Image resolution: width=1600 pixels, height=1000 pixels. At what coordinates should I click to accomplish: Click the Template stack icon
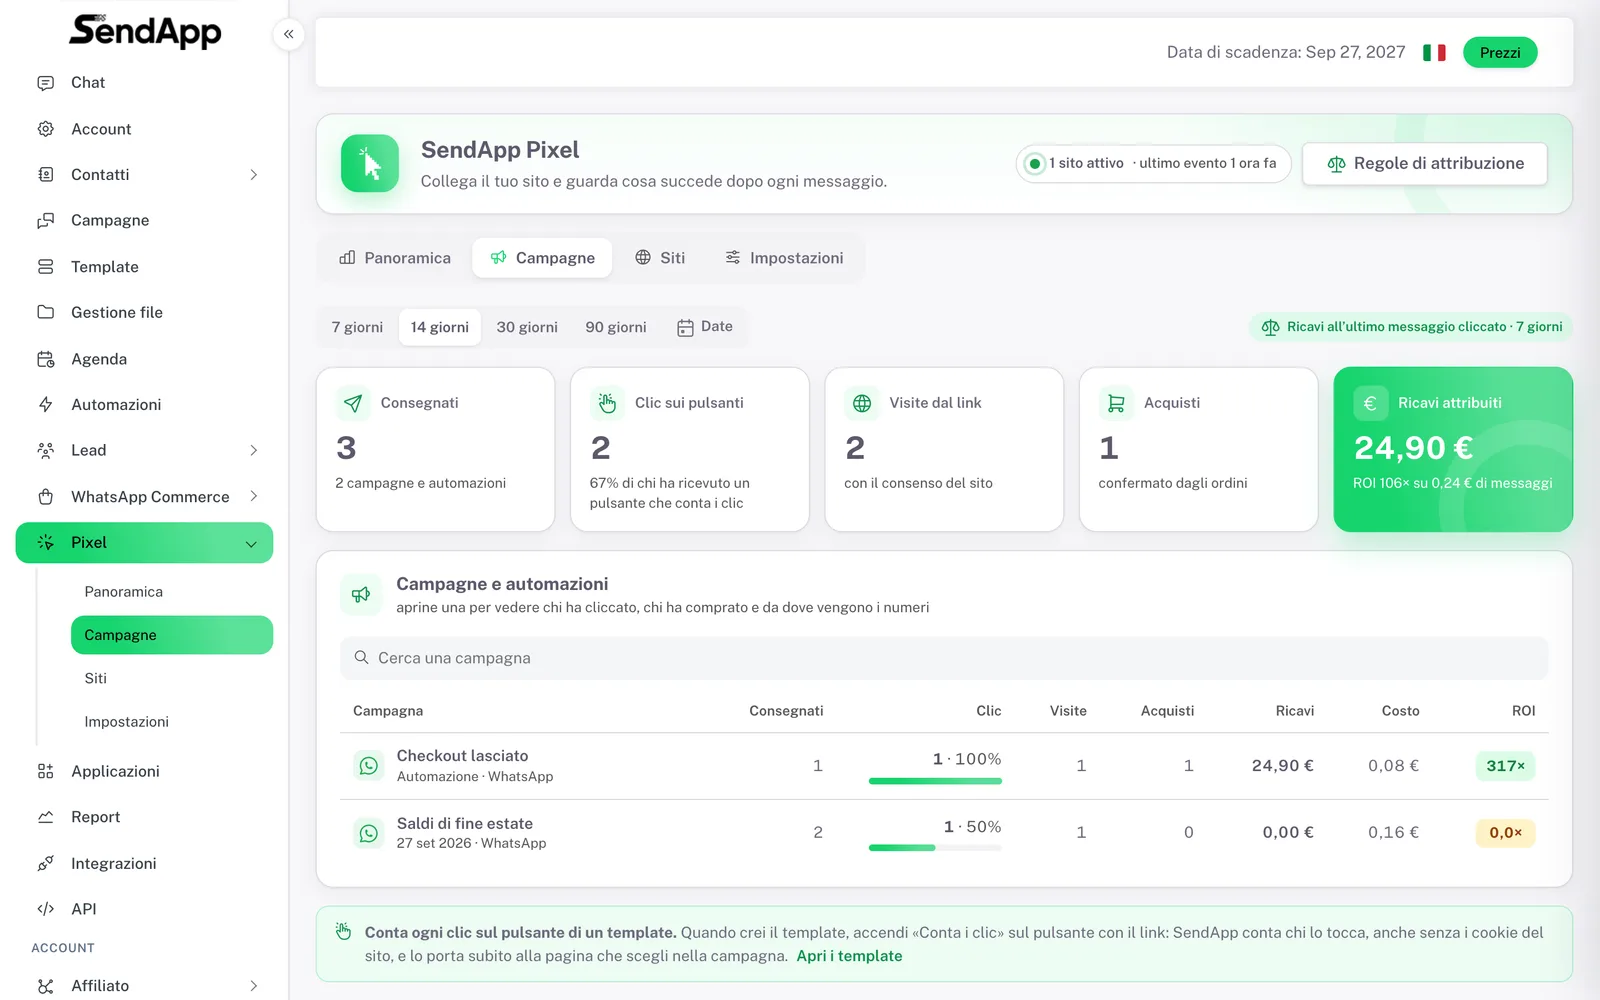(x=45, y=267)
